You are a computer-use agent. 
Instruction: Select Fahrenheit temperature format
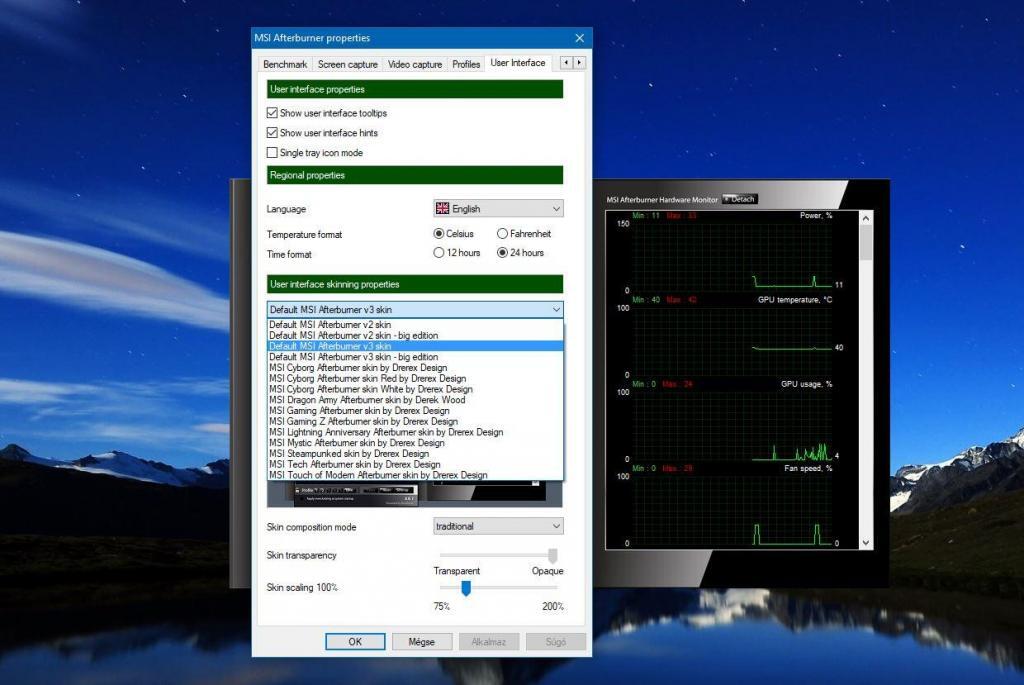[x=503, y=234]
